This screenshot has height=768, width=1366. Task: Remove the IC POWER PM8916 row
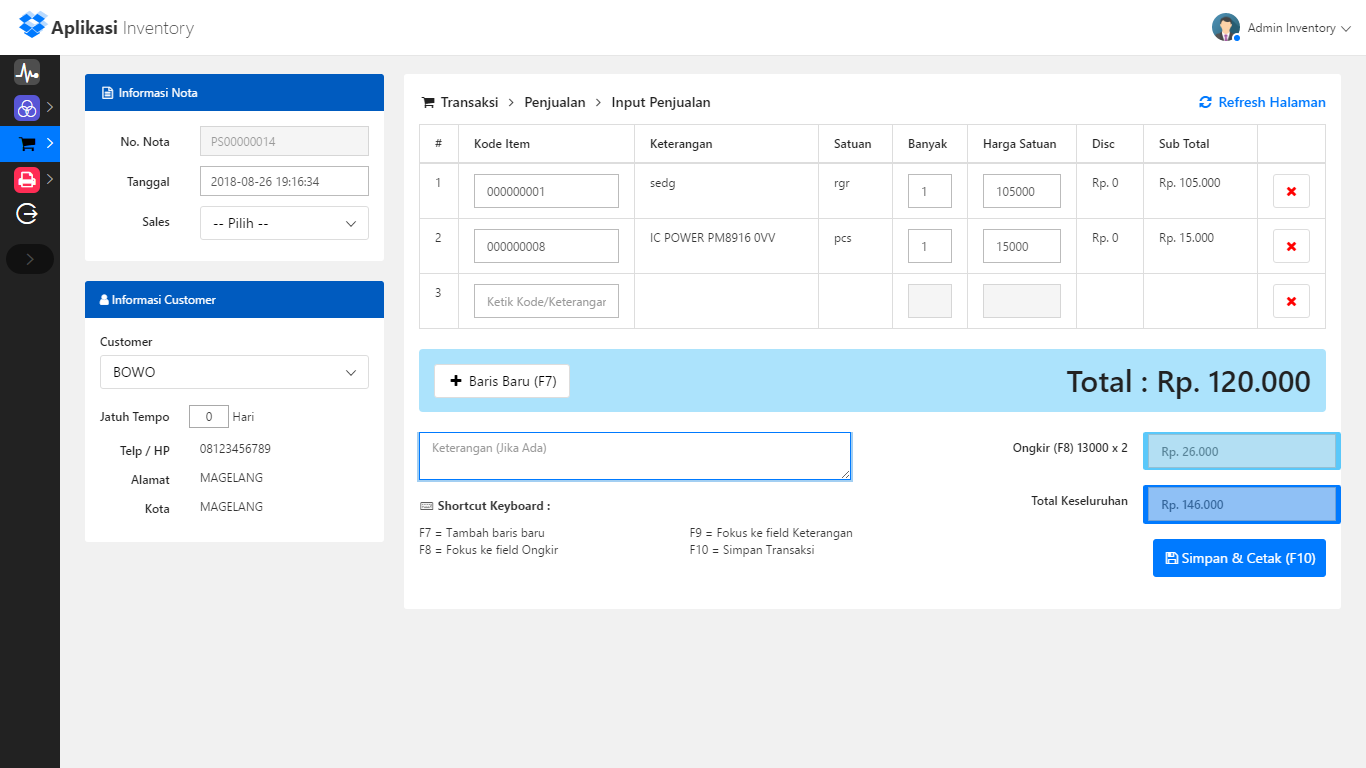pyautogui.click(x=1291, y=246)
